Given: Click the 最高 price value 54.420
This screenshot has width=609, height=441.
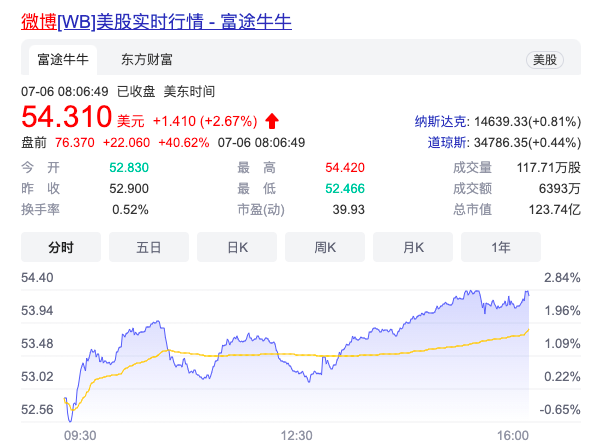Looking at the screenshot, I should point(345,166).
